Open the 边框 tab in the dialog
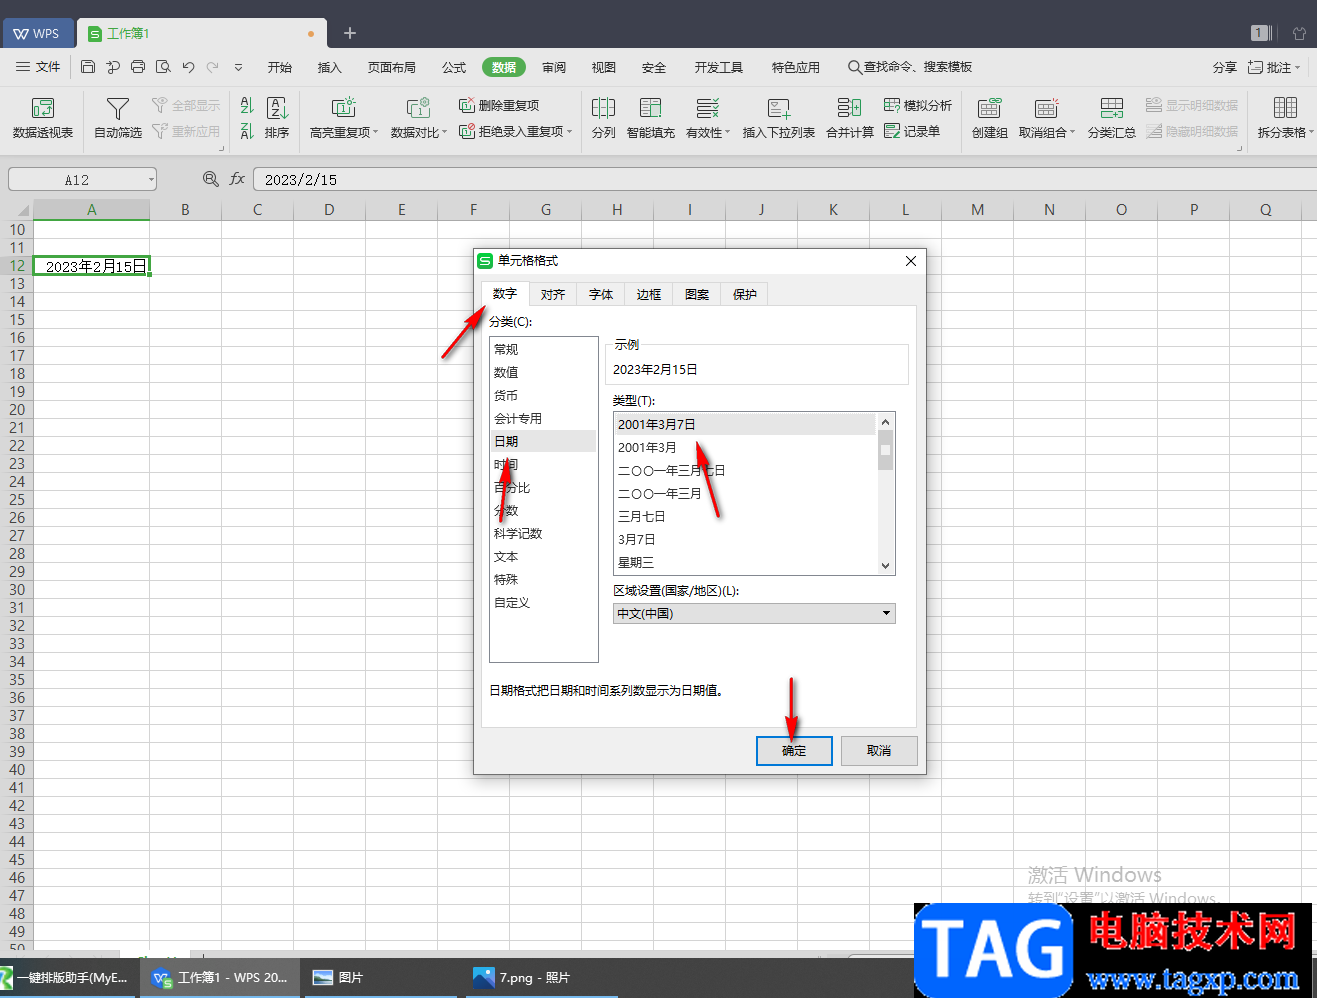 (x=649, y=294)
